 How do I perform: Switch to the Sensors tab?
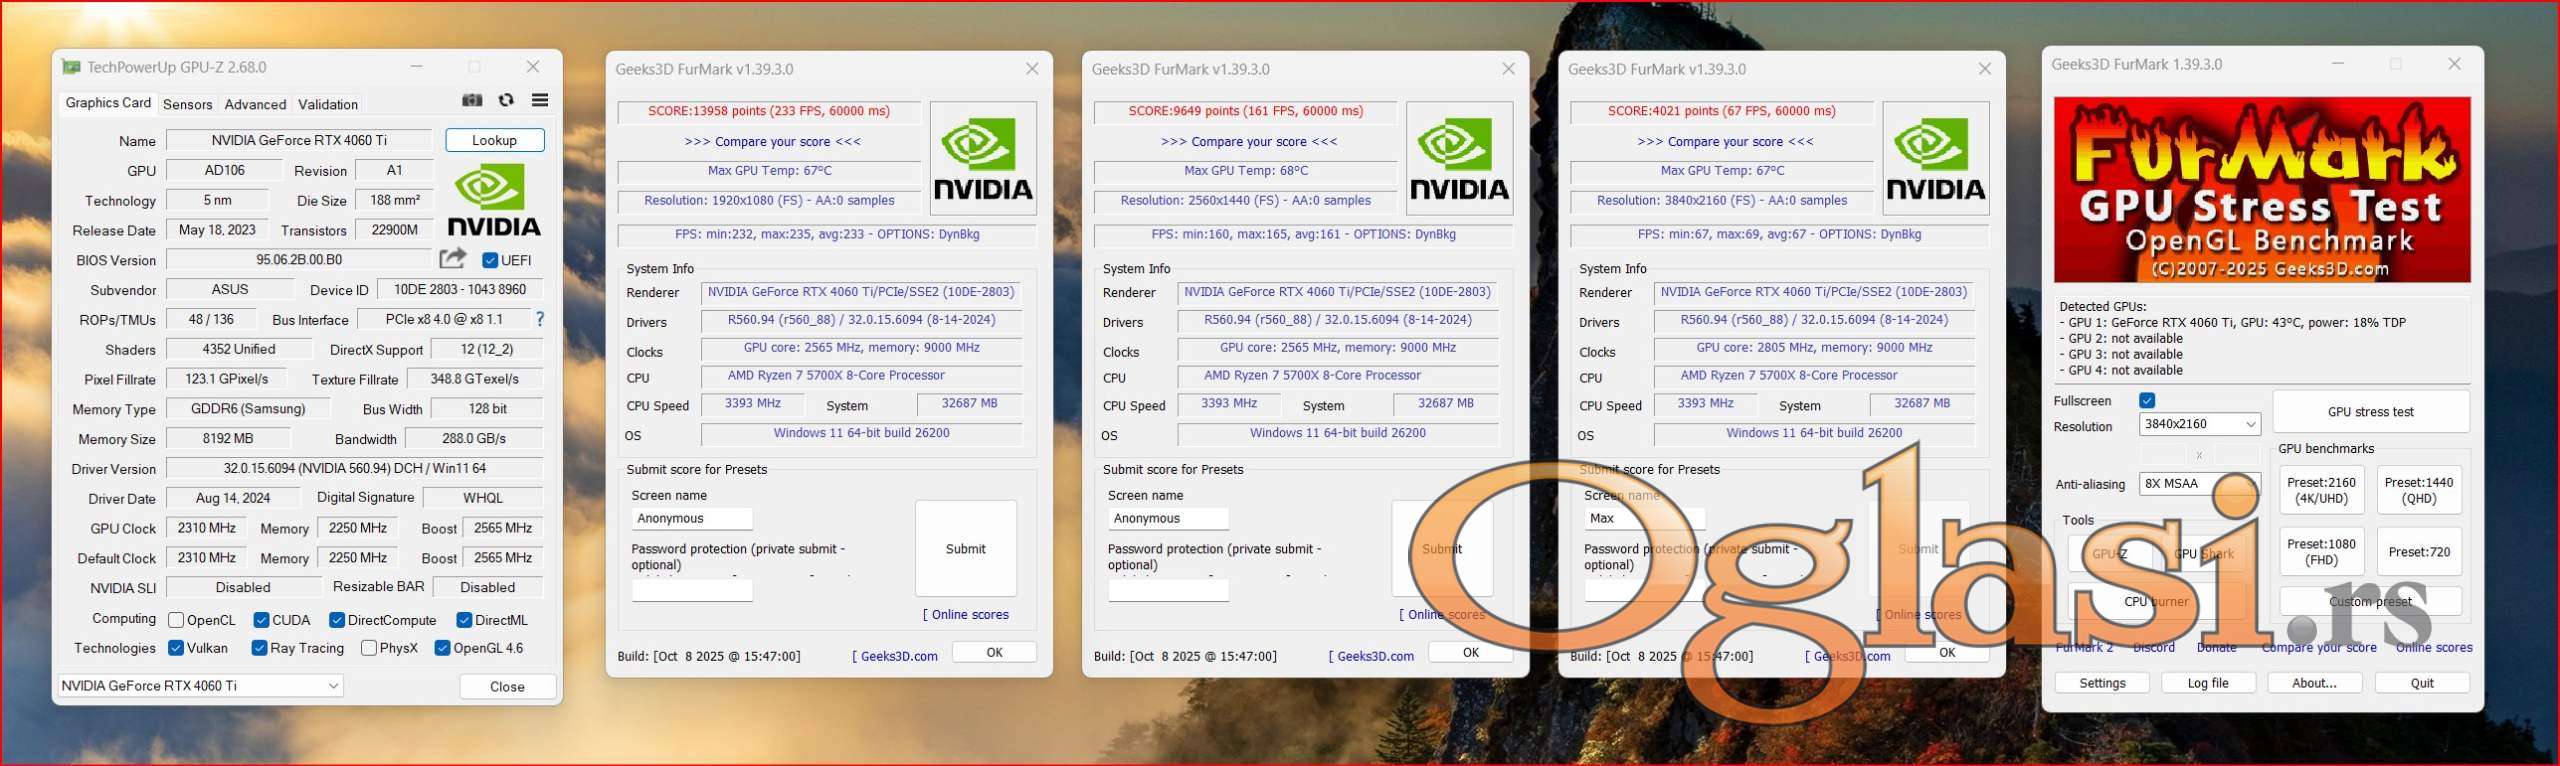(187, 104)
